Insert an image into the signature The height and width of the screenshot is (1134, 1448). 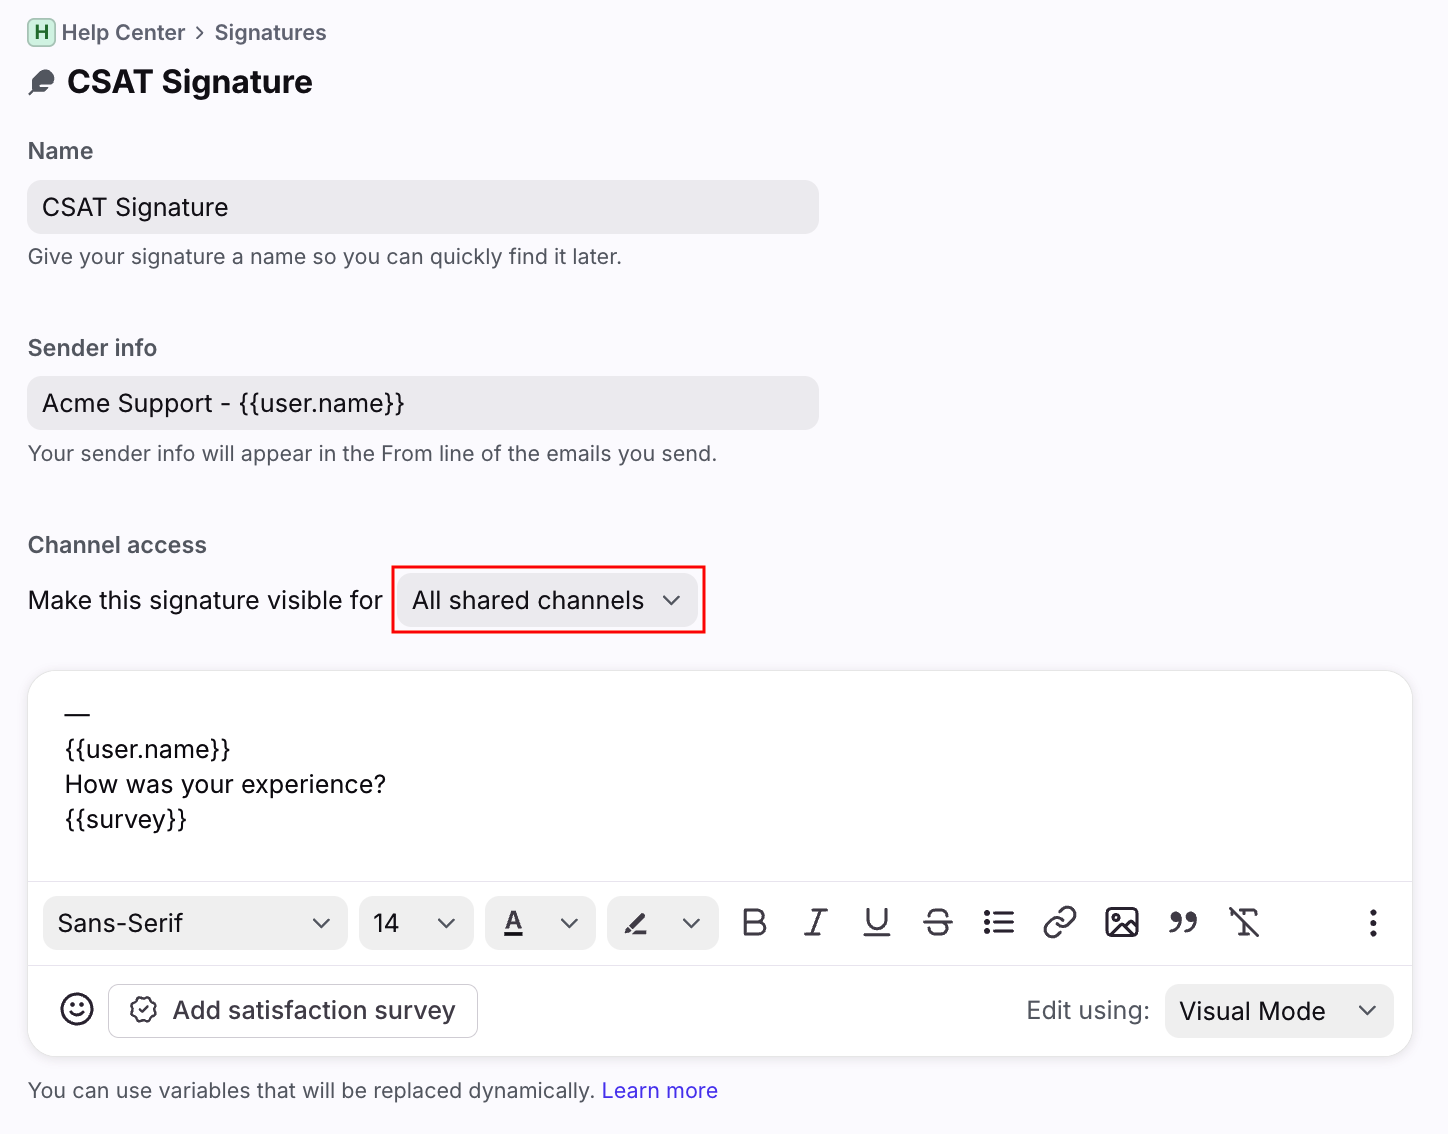1121,922
